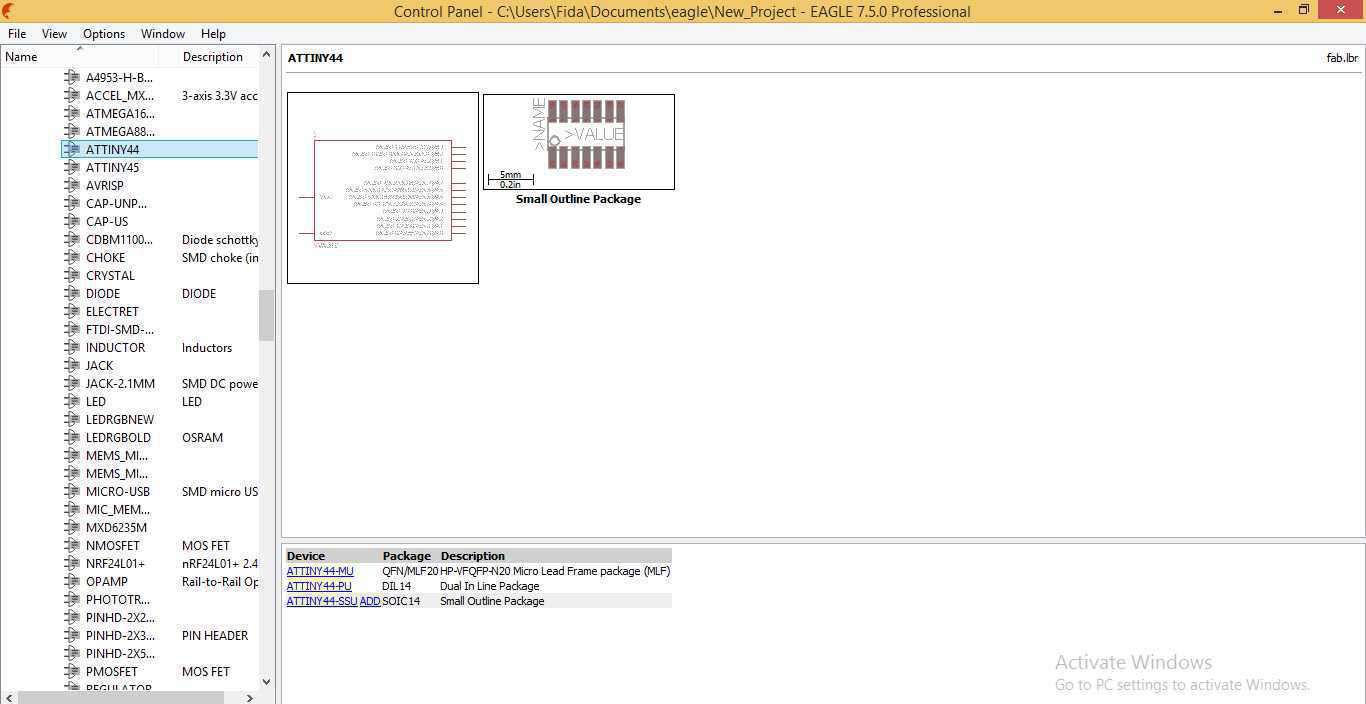The image size is (1366, 704).
Task: Click the SOIC14 package cell
Action: (x=401, y=601)
